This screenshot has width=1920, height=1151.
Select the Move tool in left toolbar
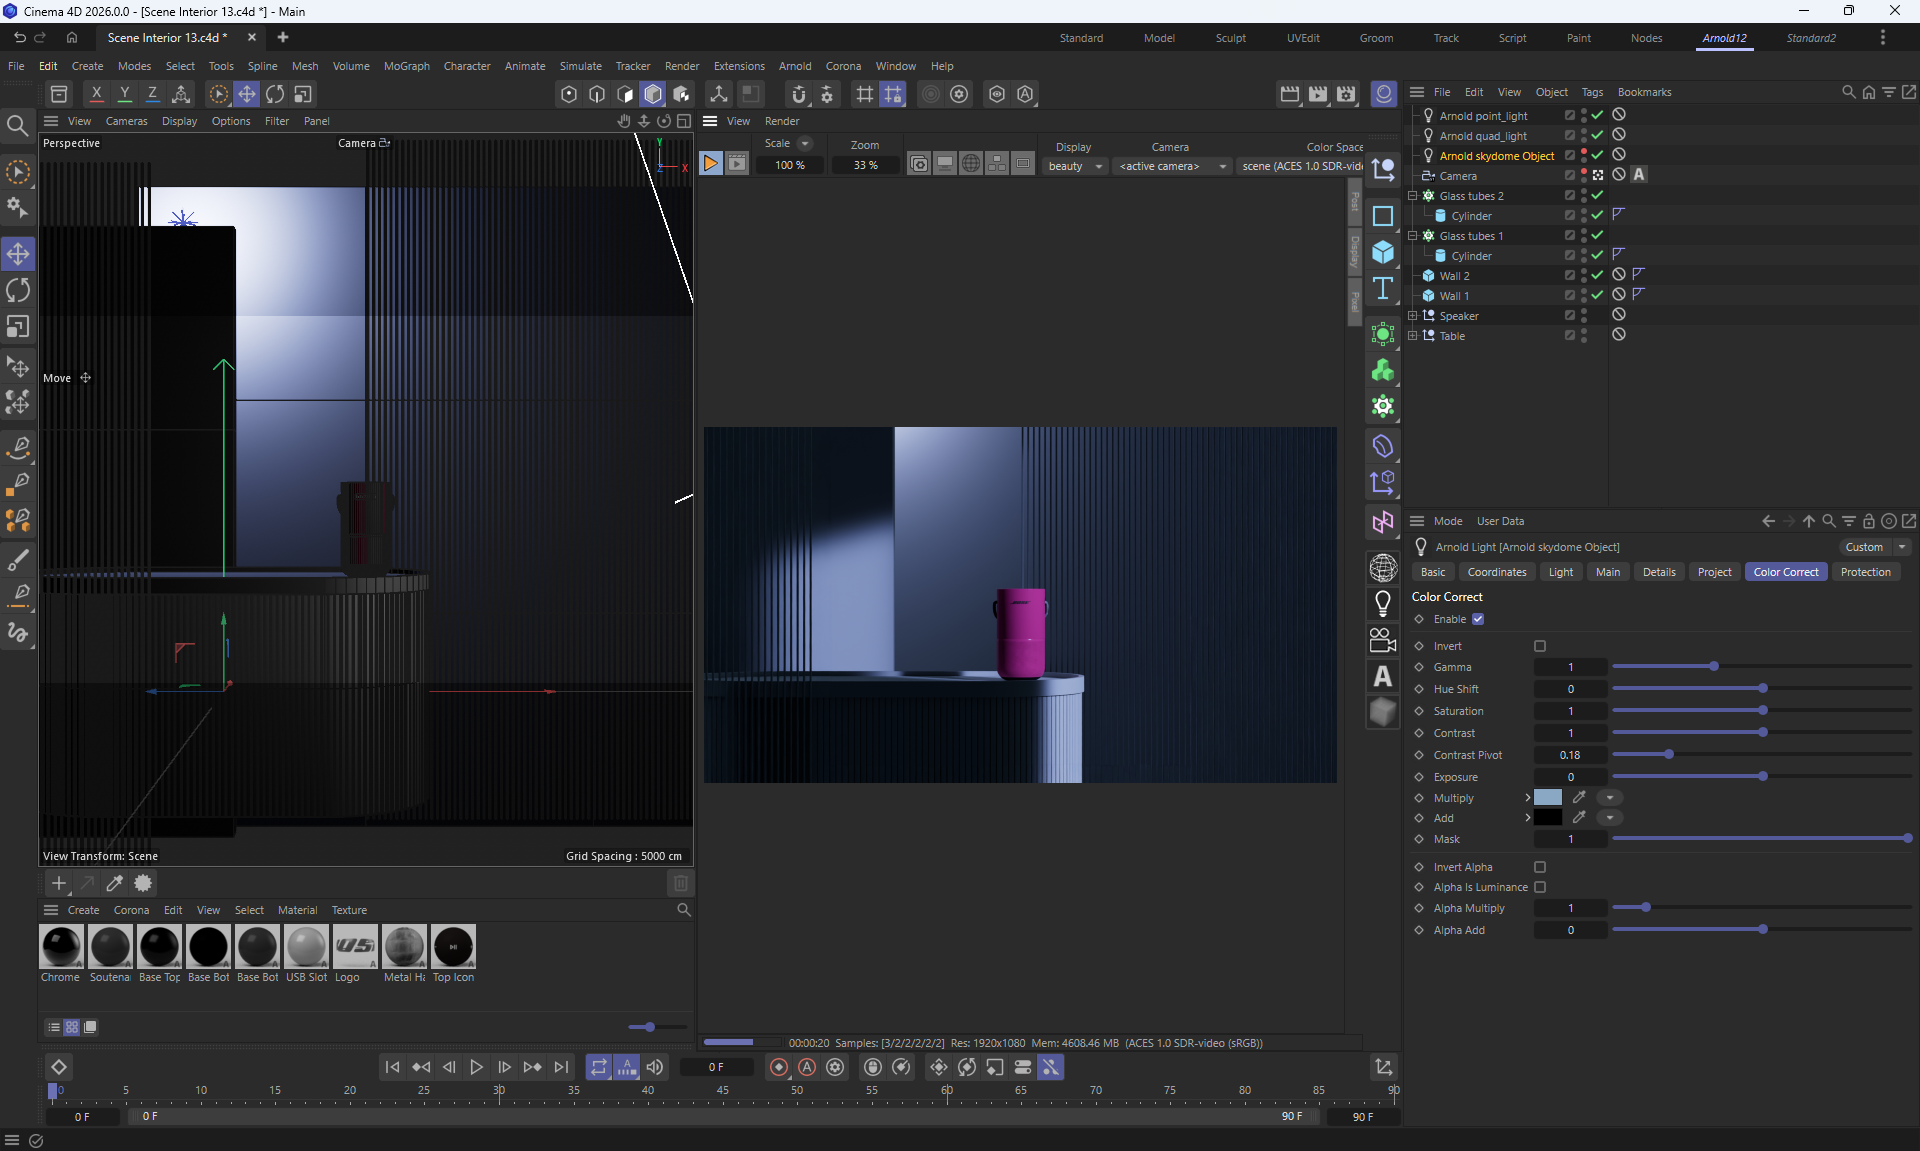click(18, 254)
